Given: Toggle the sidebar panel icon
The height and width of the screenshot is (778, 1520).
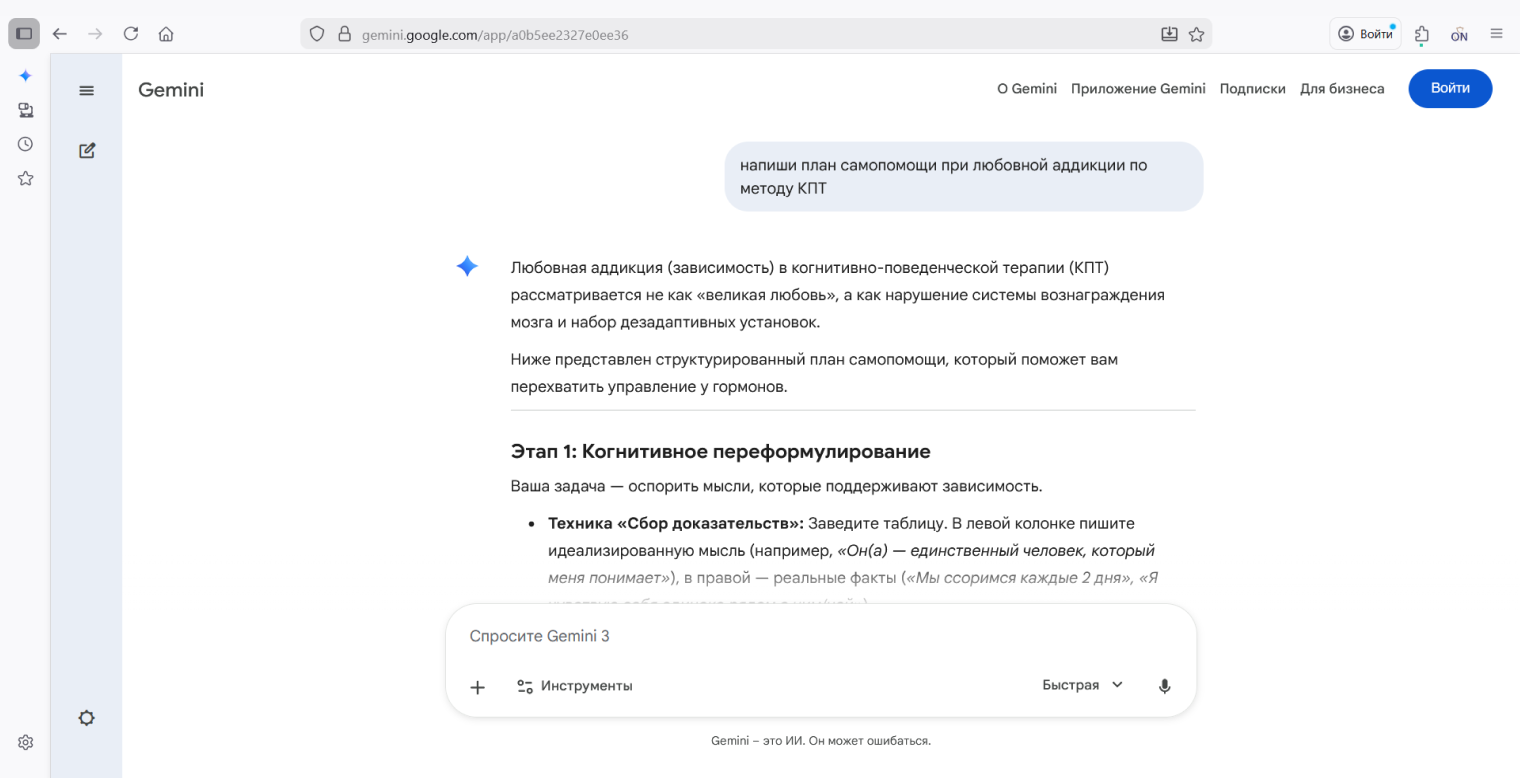Looking at the screenshot, I should (23, 33).
